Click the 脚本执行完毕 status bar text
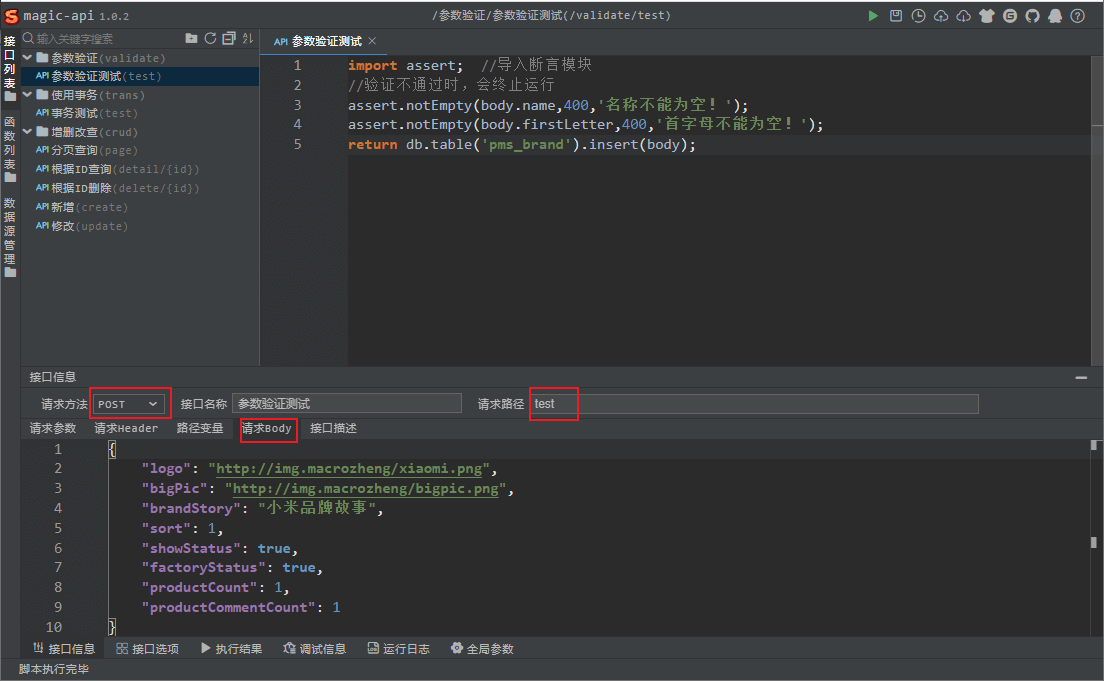This screenshot has height=681, width=1104. click(54, 669)
